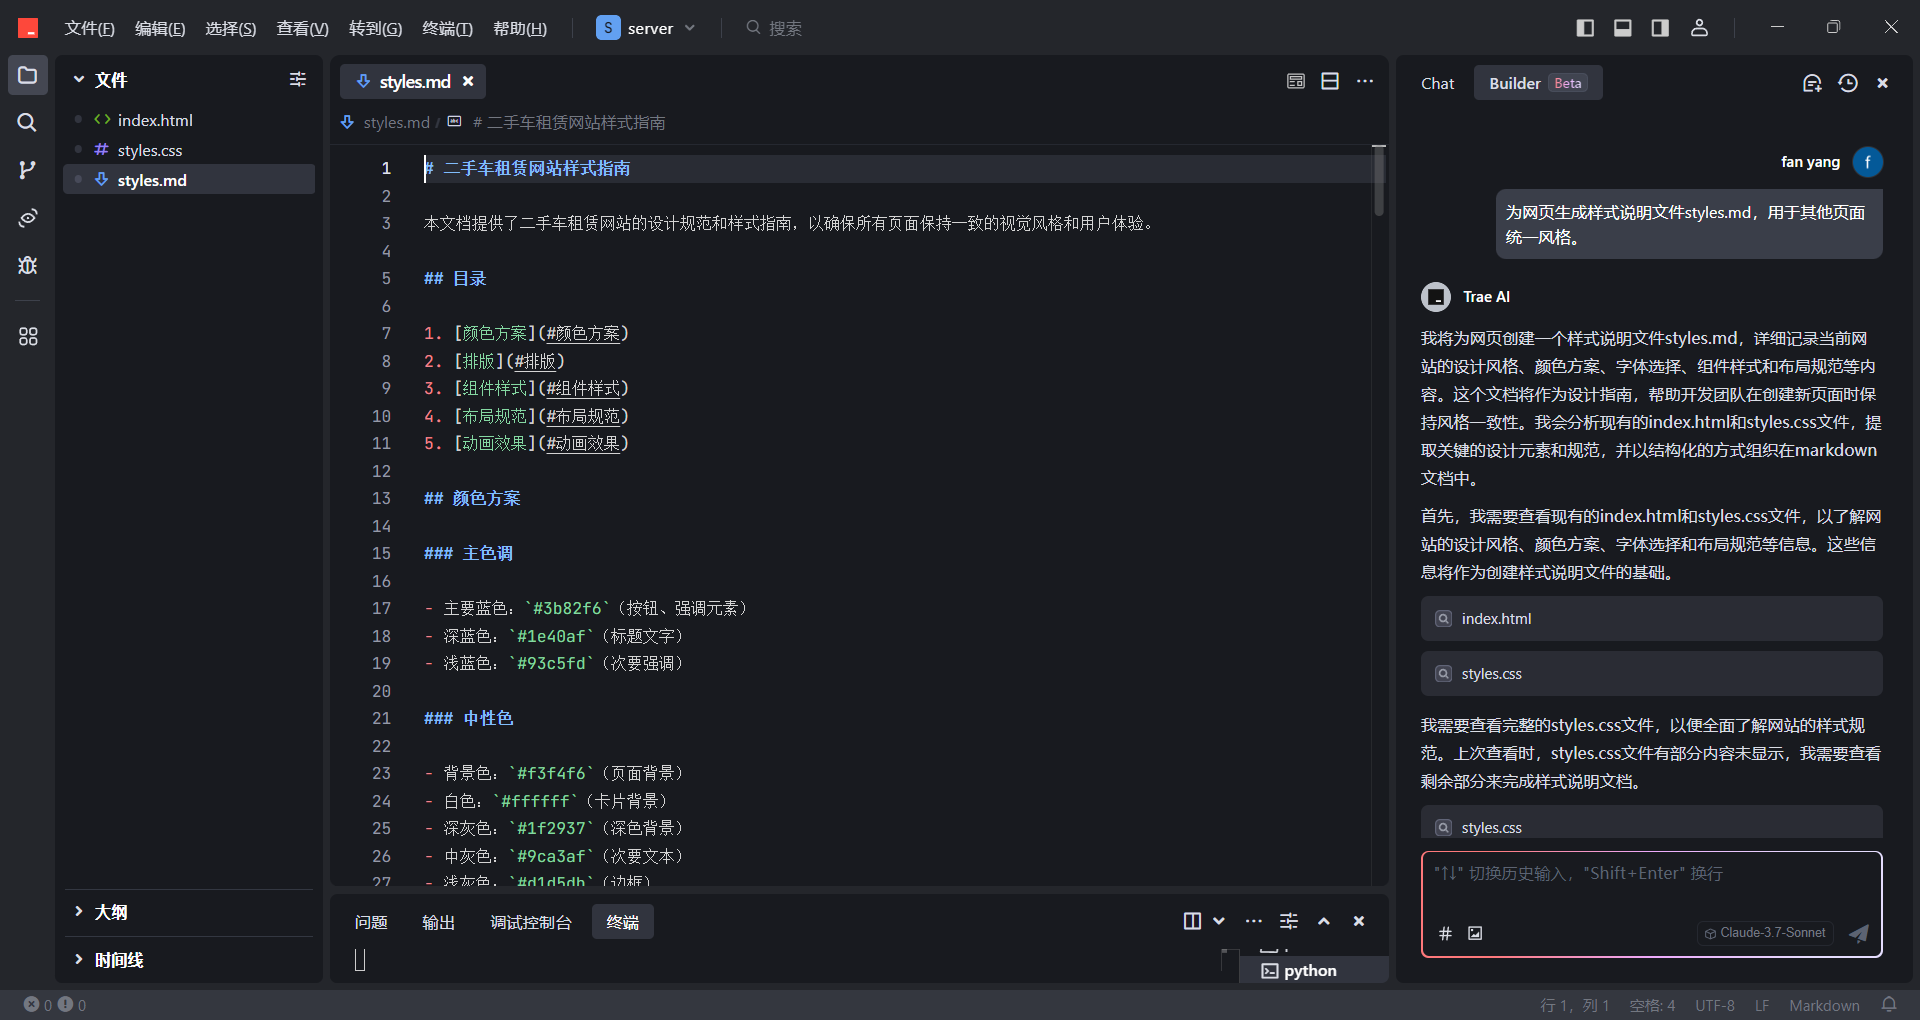Screen dimensions: 1920x1020
Task: Switch to the Builder Beta tab
Action: point(1538,83)
